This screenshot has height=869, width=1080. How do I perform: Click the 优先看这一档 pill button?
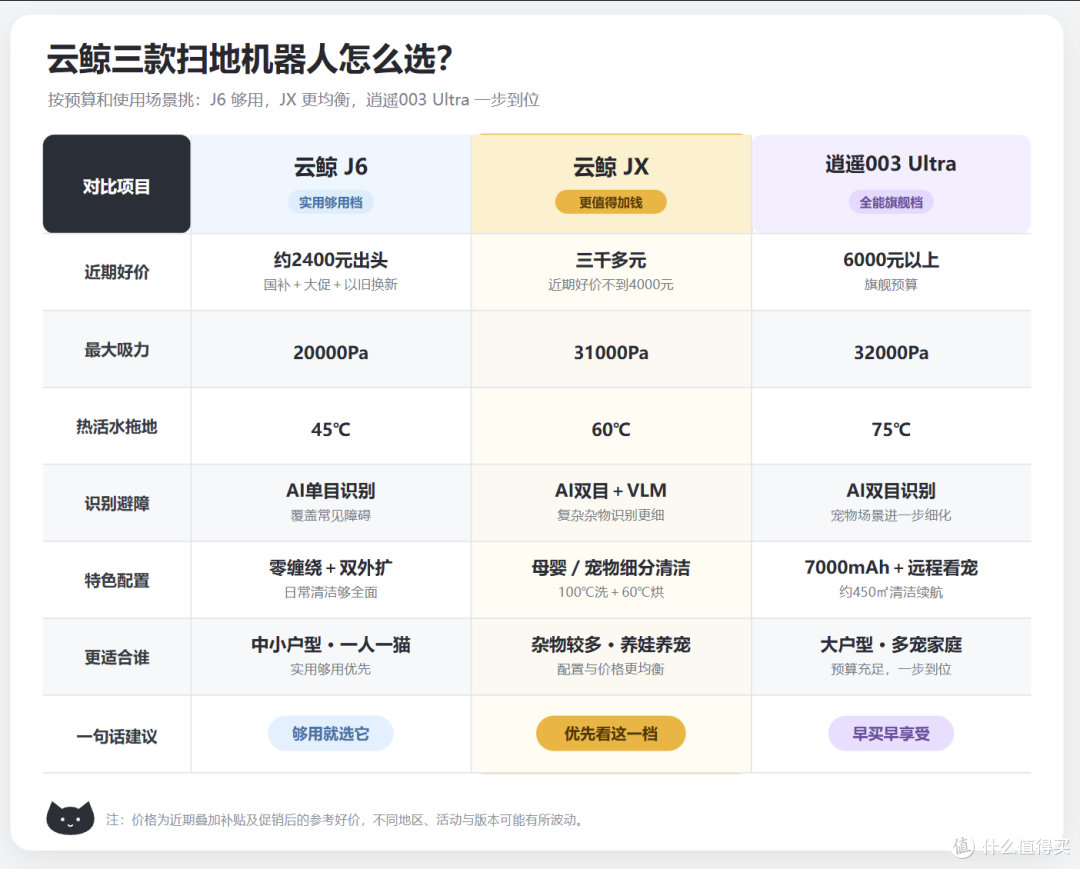click(x=611, y=734)
